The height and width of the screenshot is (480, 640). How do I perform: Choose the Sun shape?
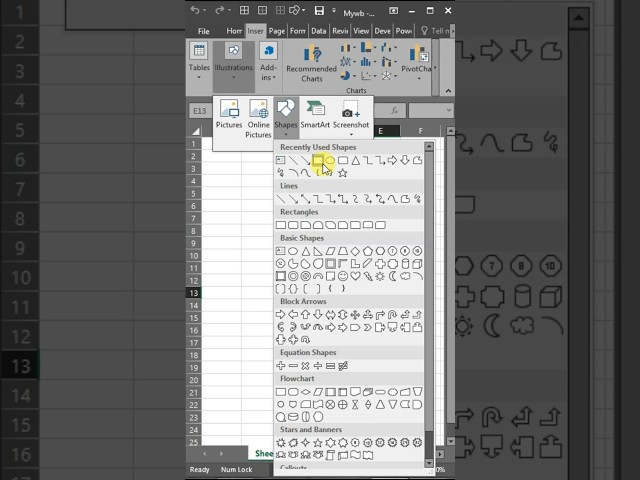coord(380,276)
